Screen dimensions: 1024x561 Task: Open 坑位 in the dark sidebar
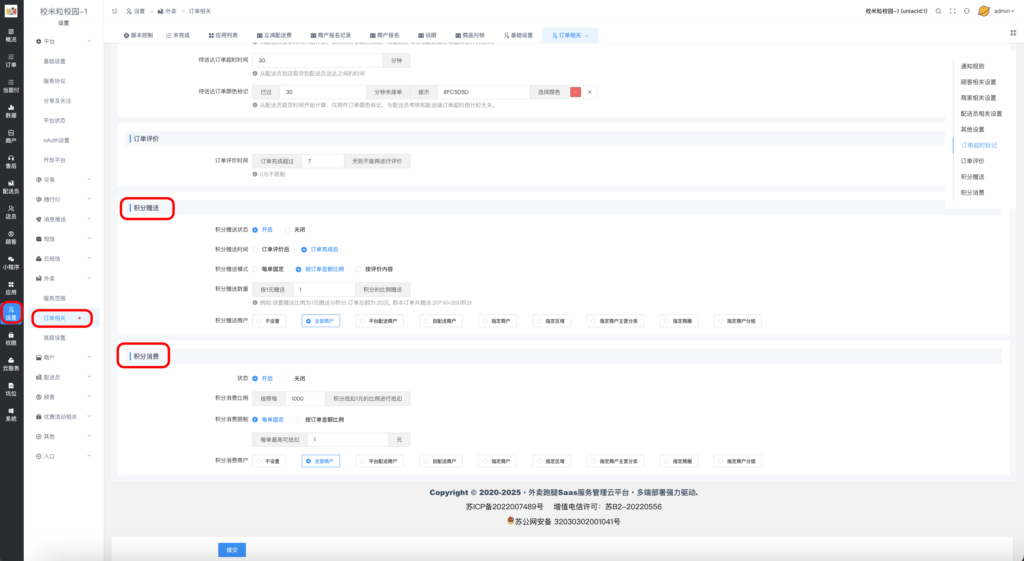click(x=11, y=389)
